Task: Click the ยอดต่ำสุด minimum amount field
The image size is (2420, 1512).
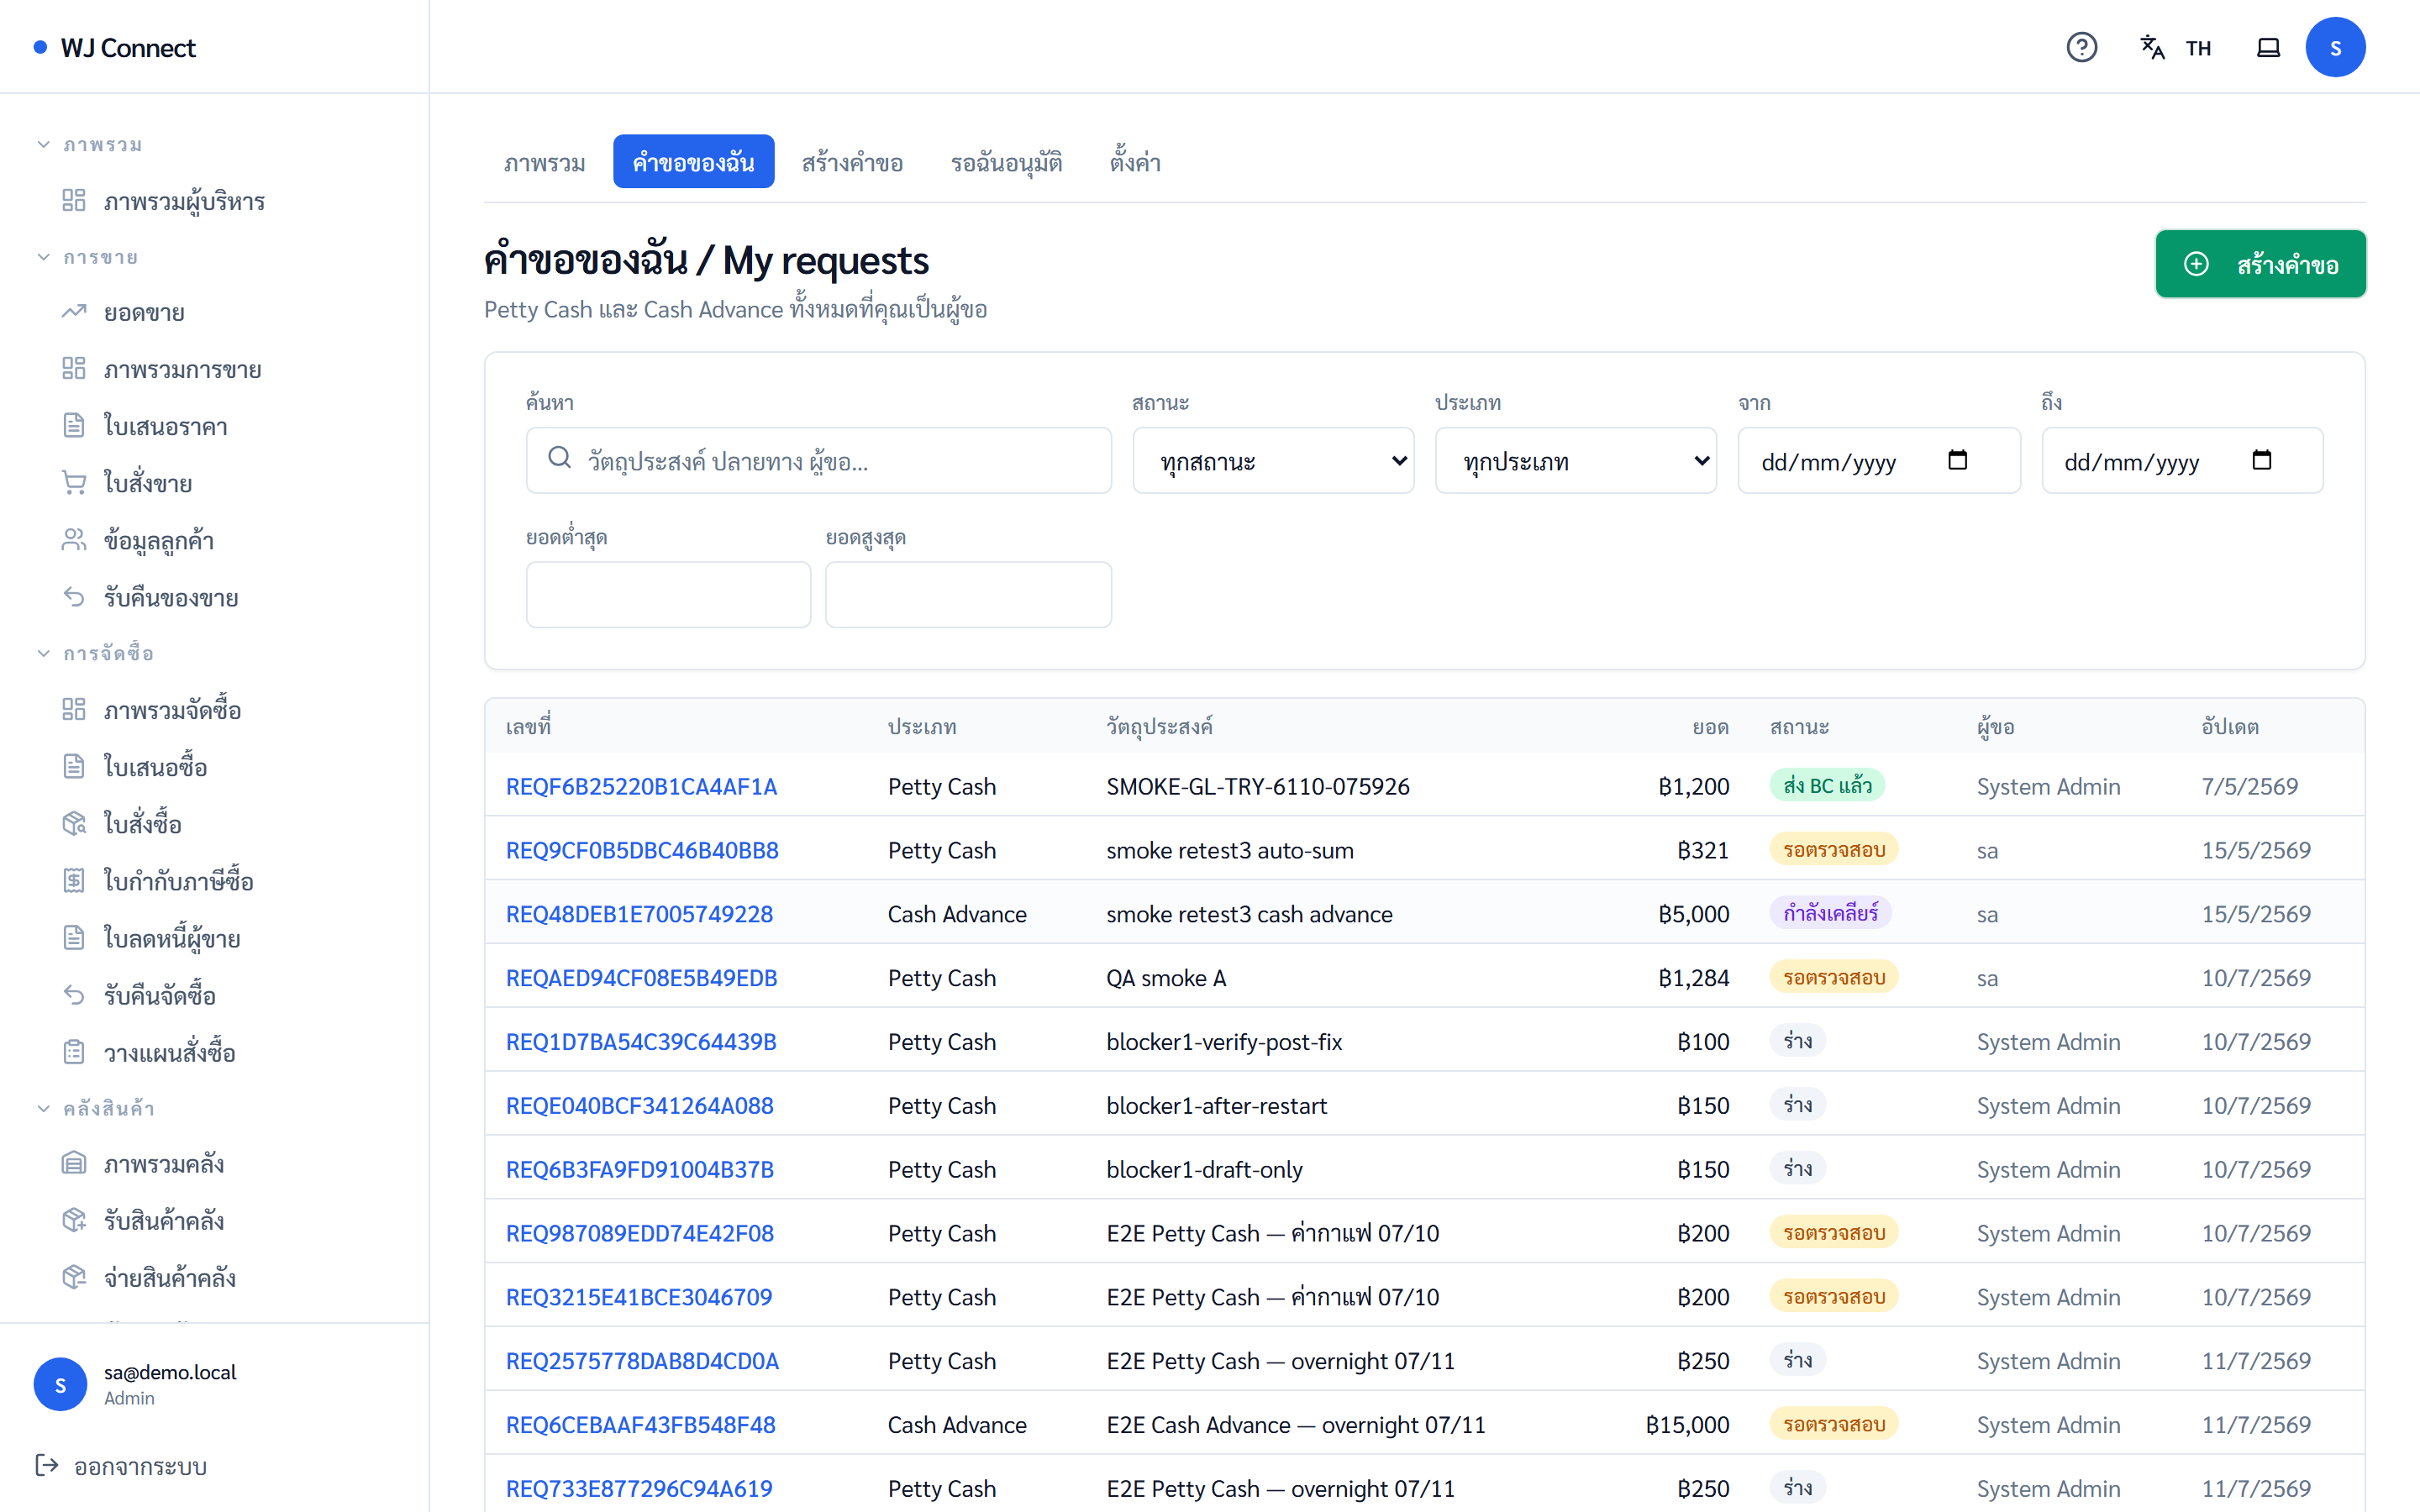Action: 668,595
